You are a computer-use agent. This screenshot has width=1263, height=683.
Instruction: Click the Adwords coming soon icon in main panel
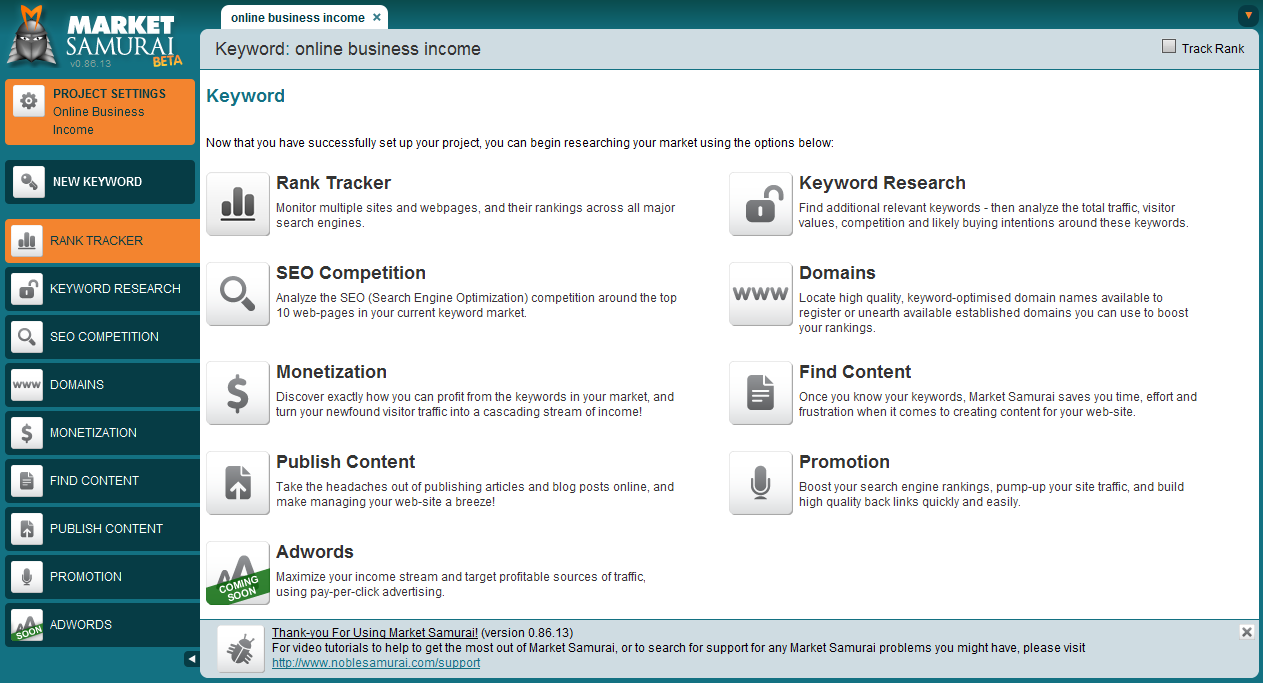238,573
